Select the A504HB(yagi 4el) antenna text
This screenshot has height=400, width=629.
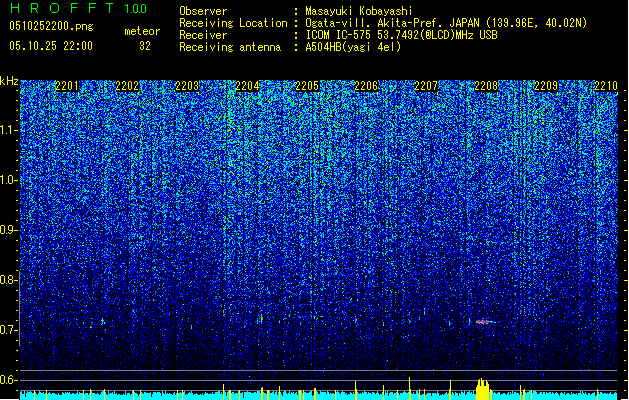[x=353, y=47]
